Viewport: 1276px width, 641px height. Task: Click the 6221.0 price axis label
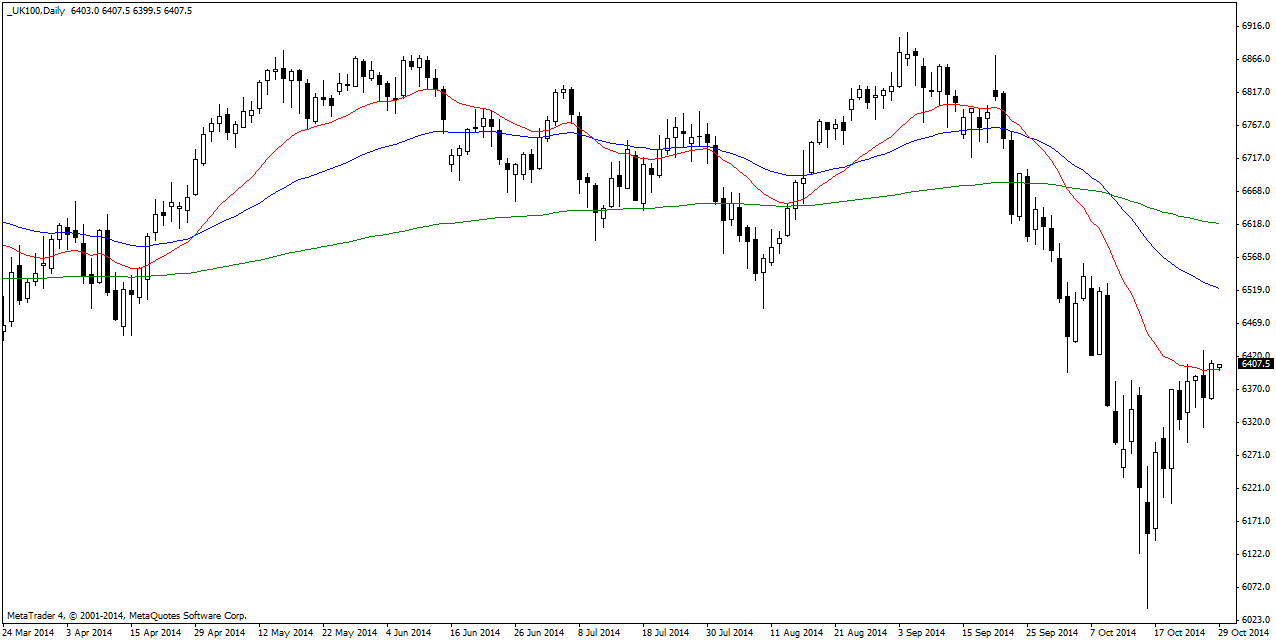pos(1255,488)
